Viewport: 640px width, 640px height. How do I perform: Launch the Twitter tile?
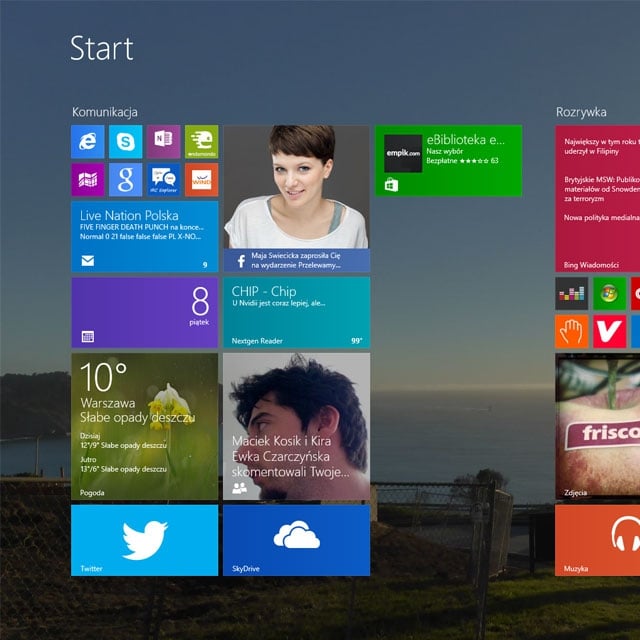[145, 540]
